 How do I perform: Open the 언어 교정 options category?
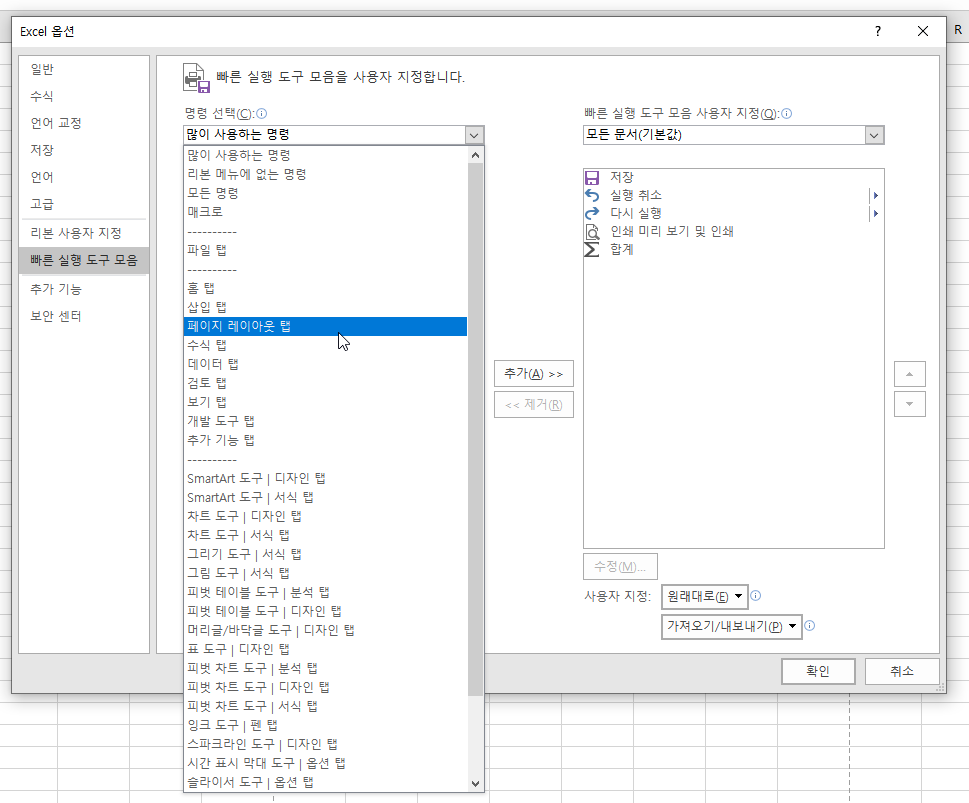tap(84, 123)
